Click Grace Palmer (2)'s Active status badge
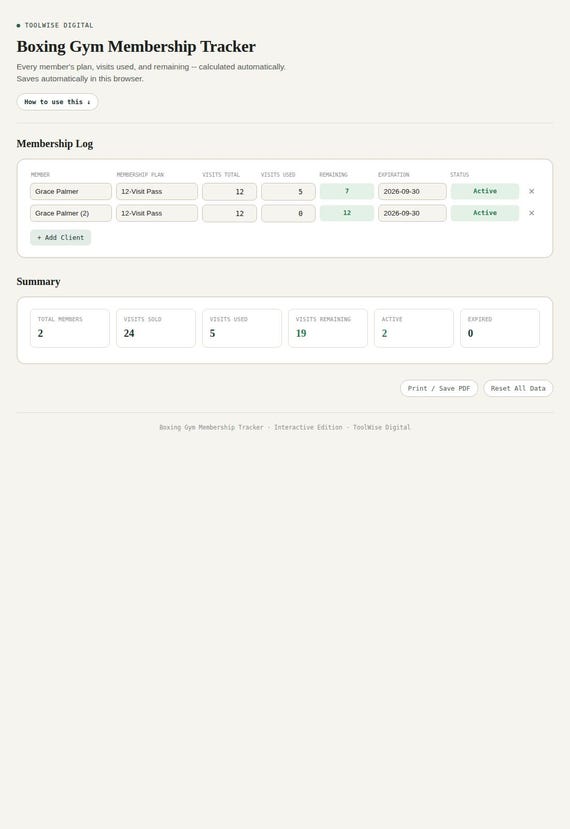The width and height of the screenshot is (570, 829). 485,213
